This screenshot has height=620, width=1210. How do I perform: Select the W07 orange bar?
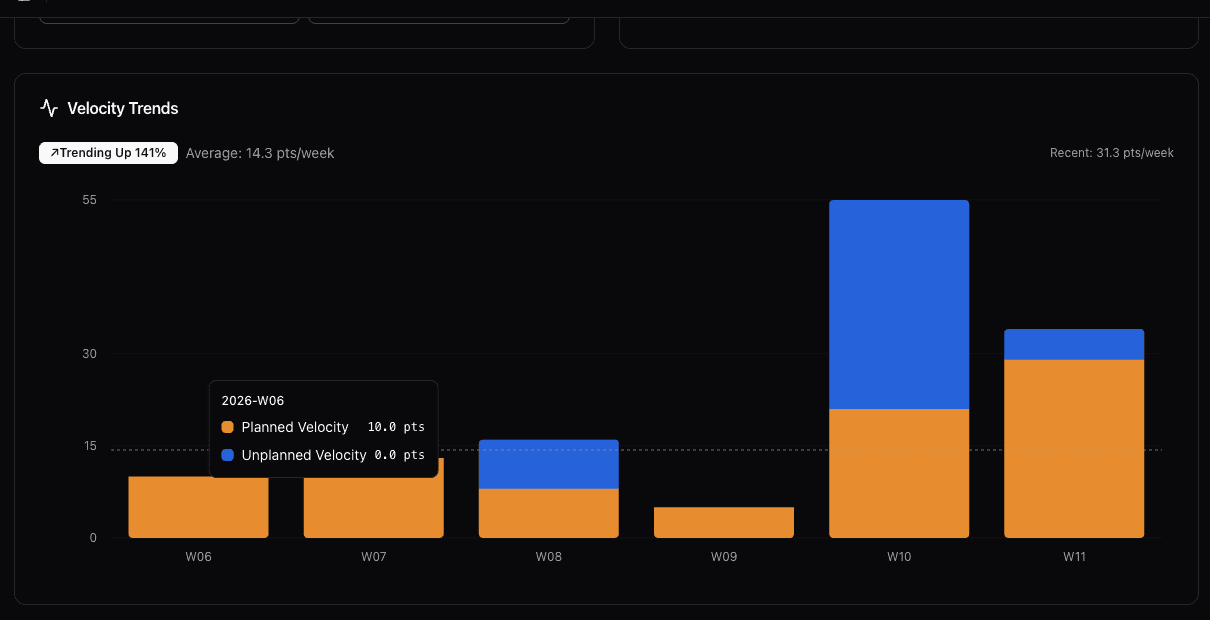(x=373, y=510)
